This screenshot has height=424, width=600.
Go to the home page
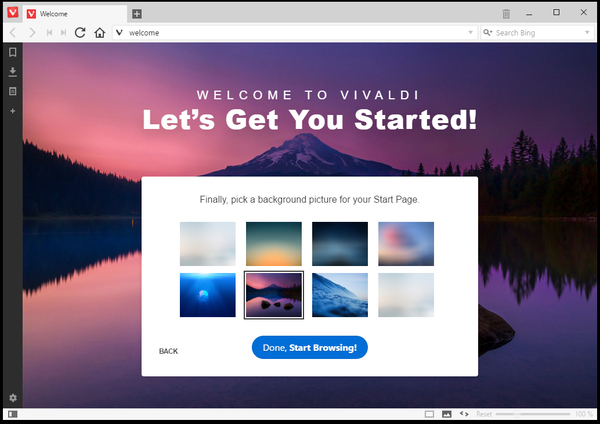point(100,33)
